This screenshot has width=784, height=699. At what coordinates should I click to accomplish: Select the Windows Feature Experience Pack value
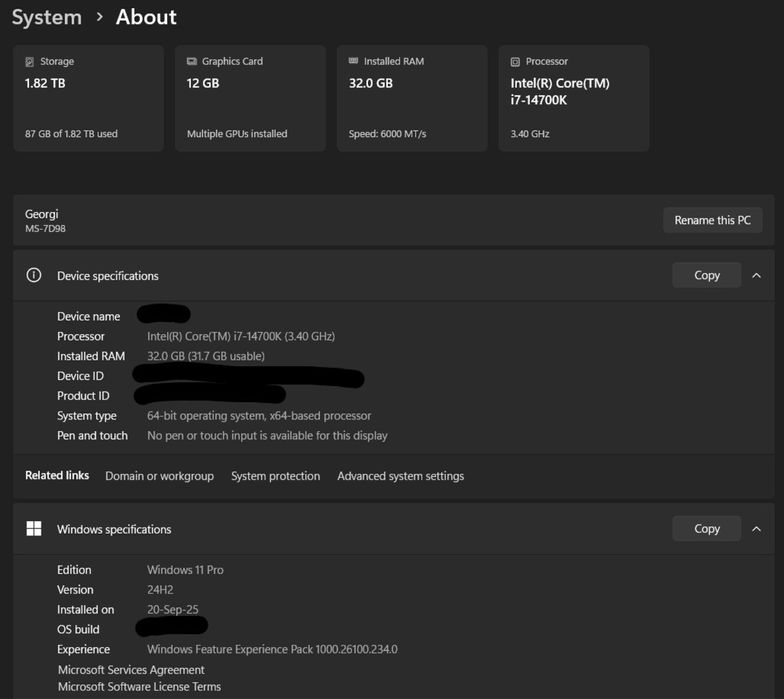[x=272, y=650]
